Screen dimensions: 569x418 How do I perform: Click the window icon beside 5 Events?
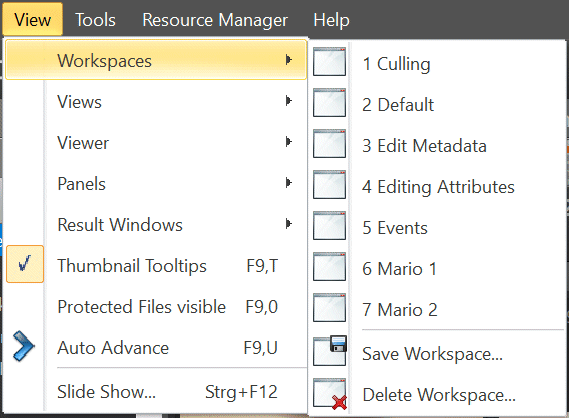(x=329, y=226)
